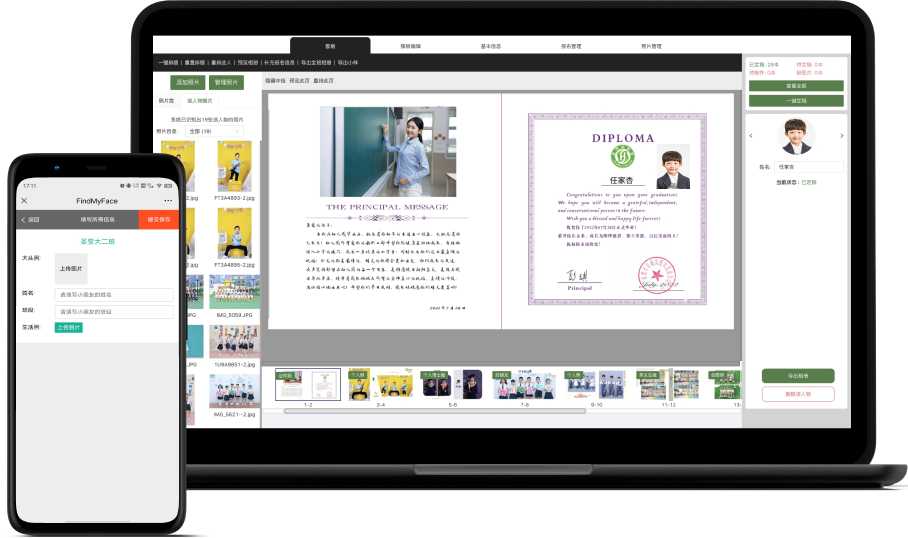The width and height of the screenshot is (908, 538).
Task: Switch to the 模板编辑 tab
Action: 411,46
